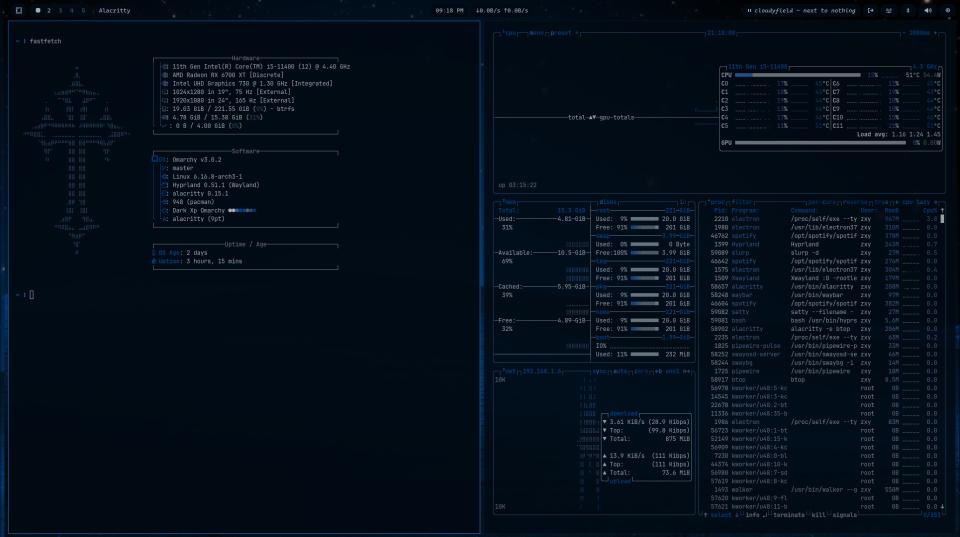Image resolution: width=960 pixels, height=537 pixels.
Task: Select process 46762 spotify in btop list
Action: pos(823,236)
